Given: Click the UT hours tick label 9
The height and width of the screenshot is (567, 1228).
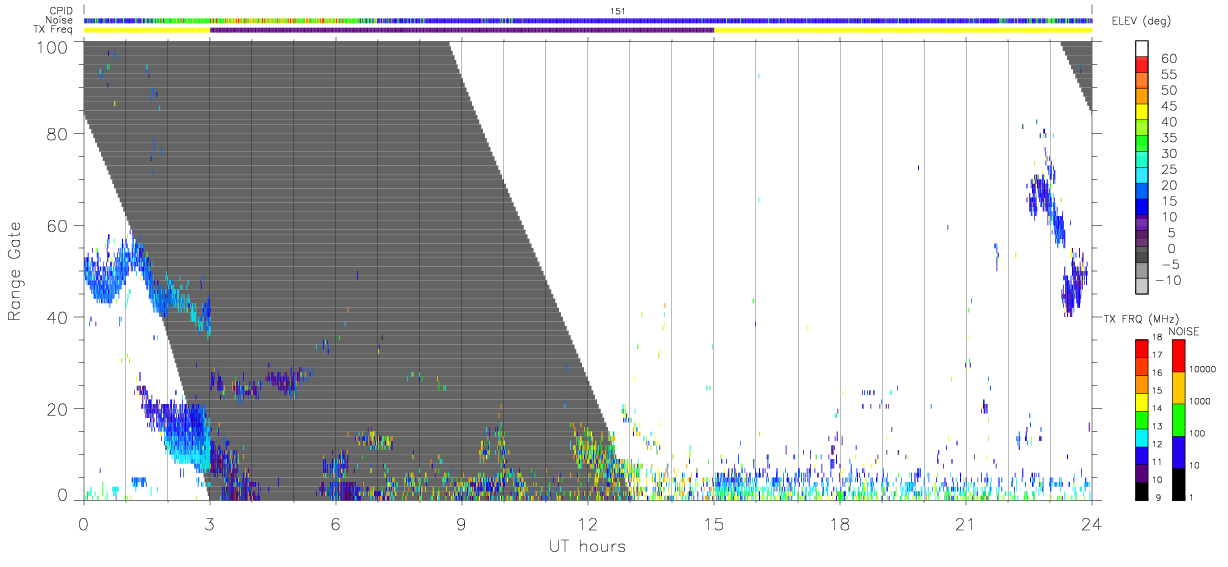Looking at the screenshot, I should [461, 522].
